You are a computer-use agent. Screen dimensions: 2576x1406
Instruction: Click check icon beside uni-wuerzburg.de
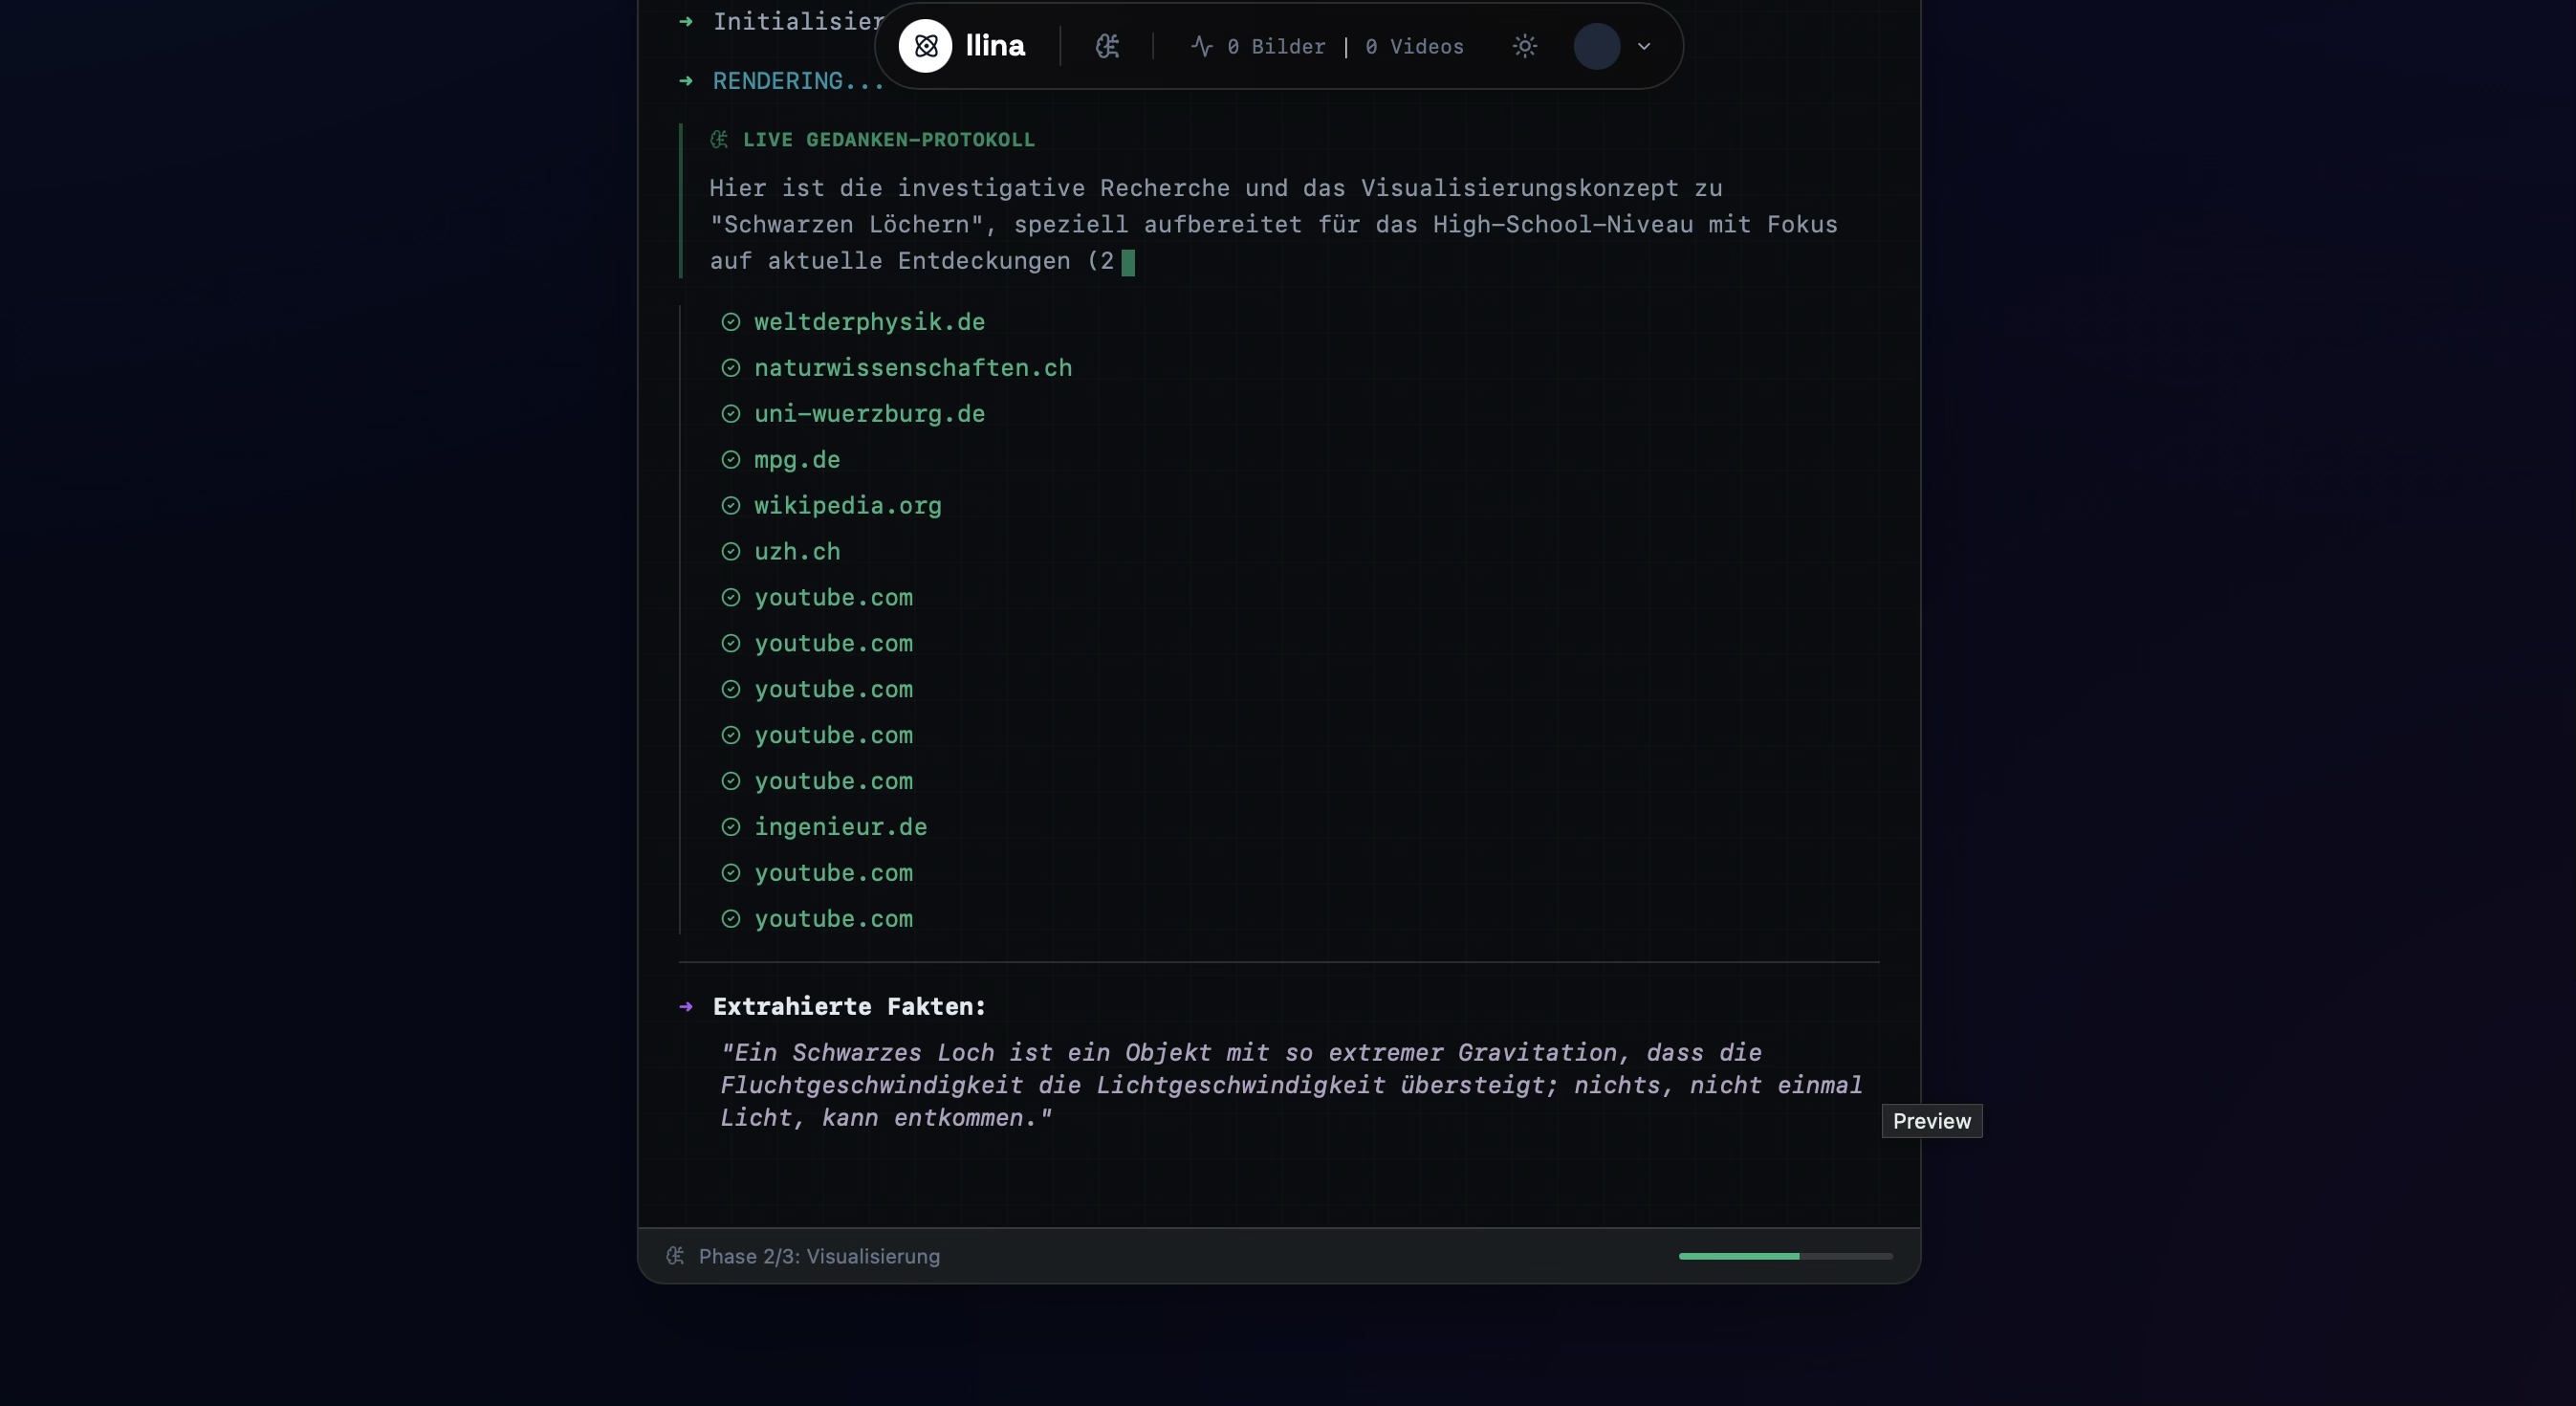point(731,414)
